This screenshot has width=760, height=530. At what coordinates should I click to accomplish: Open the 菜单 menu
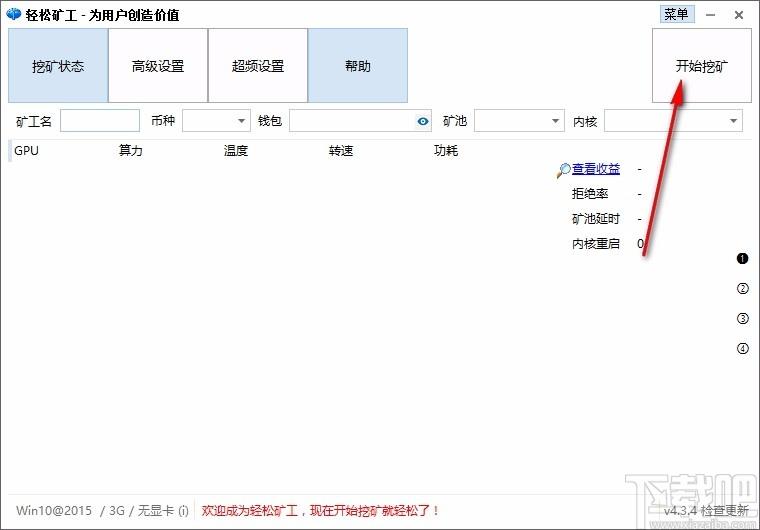pos(677,14)
